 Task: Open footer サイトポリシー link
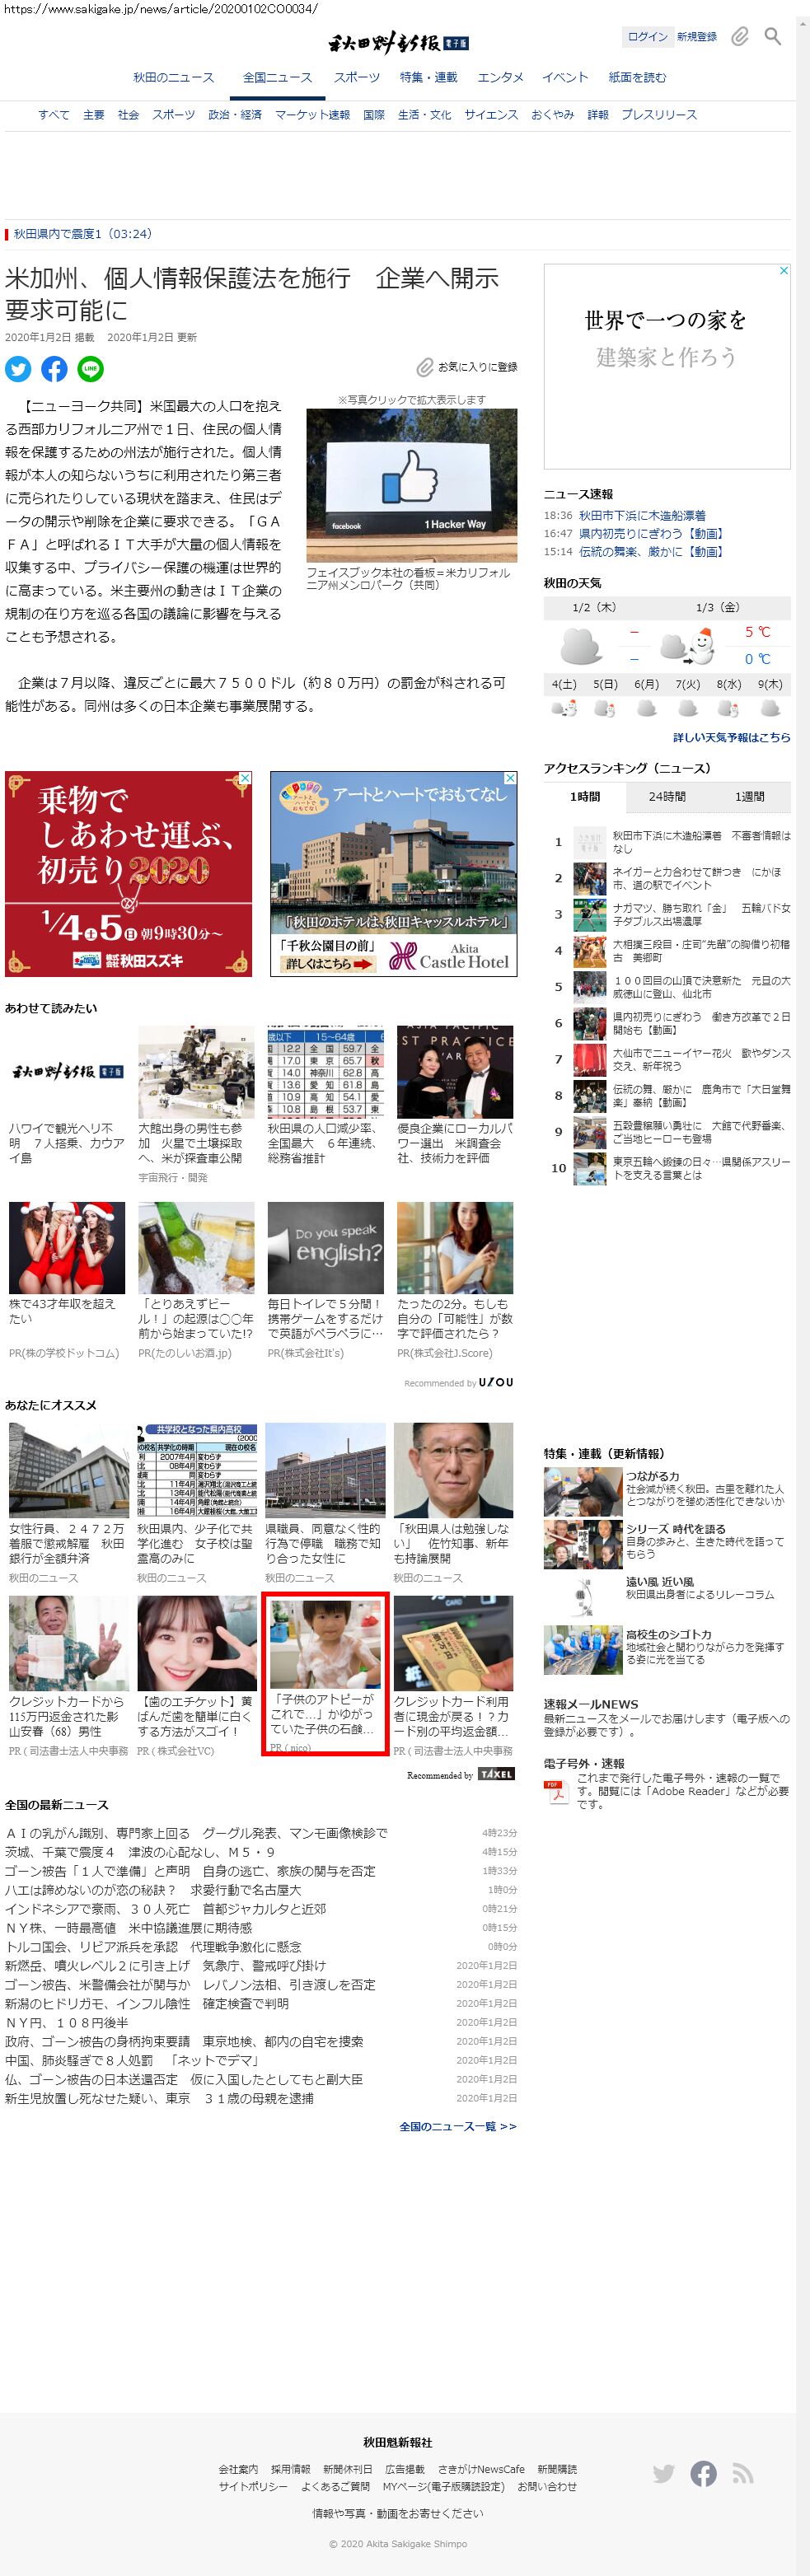tap(253, 2487)
